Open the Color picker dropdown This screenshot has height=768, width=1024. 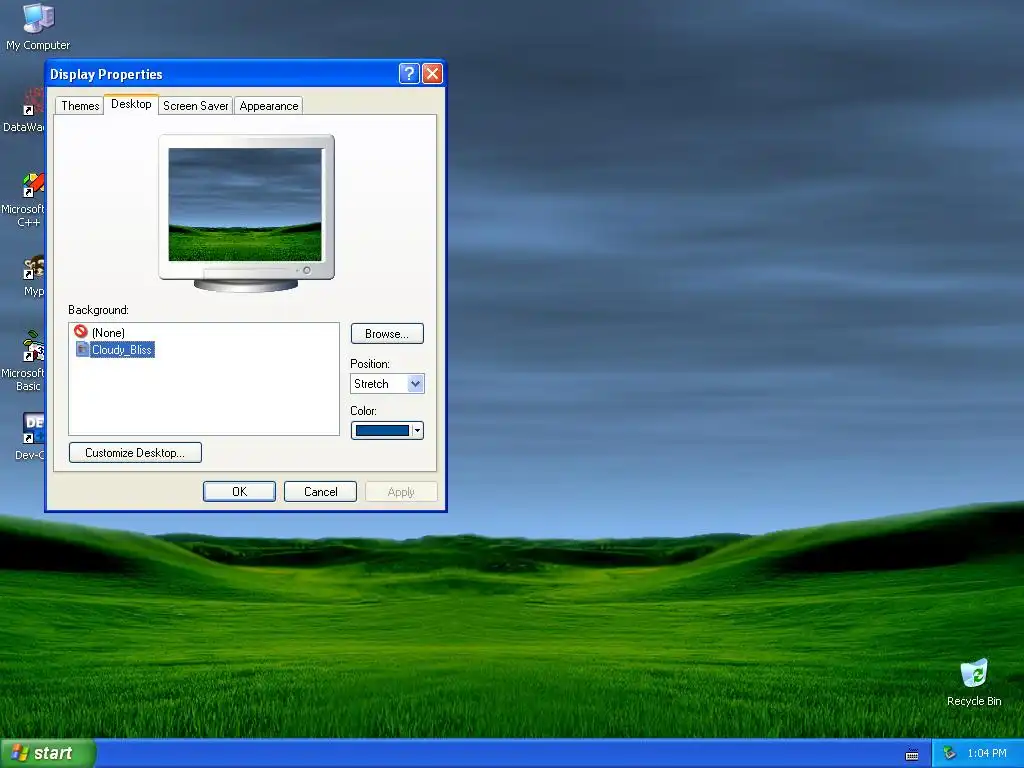pyautogui.click(x=387, y=430)
